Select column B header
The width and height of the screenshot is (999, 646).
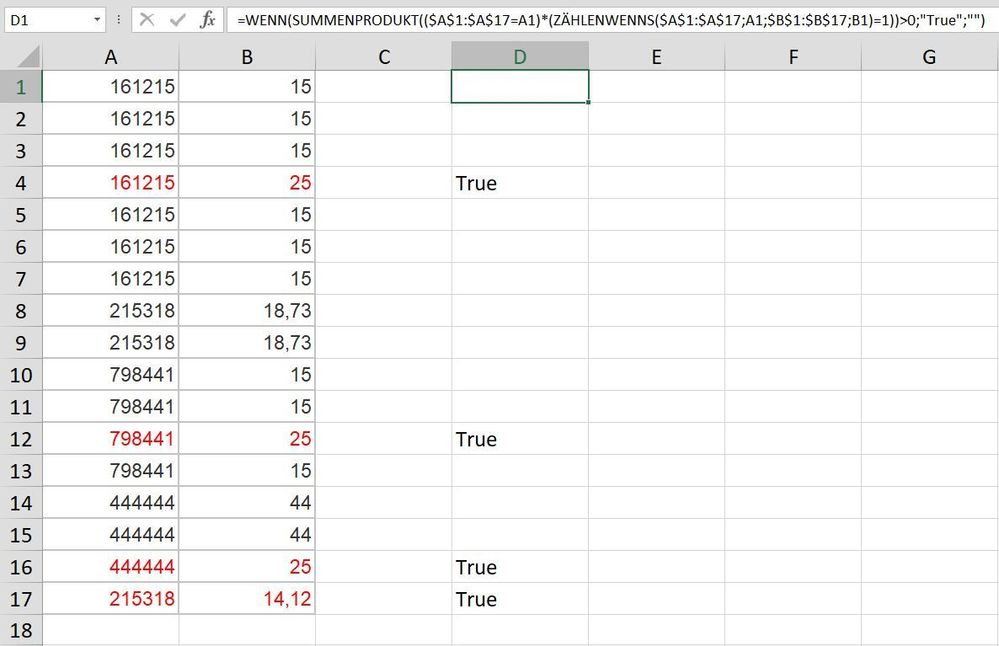coord(247,57)
